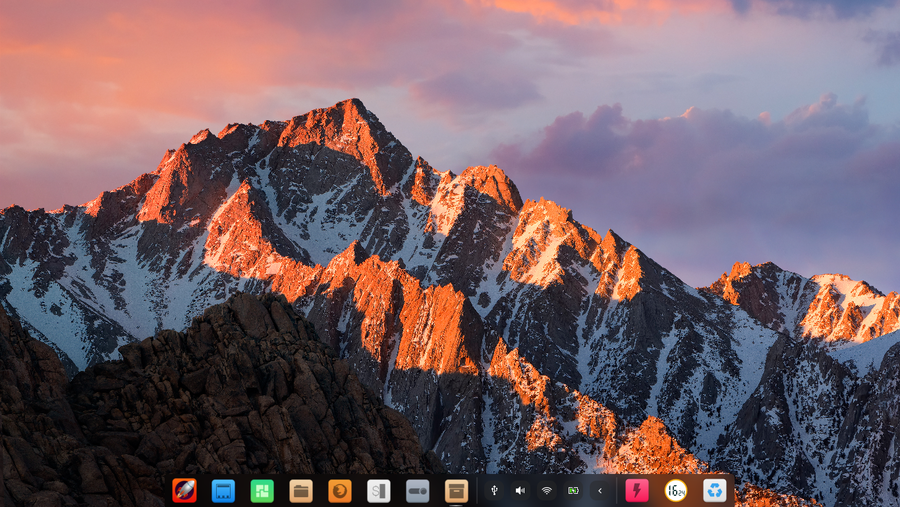Viewport: 900px width, 507px height.
Task: Click the separator left of the USB tray icon
Action: [477, 490]
